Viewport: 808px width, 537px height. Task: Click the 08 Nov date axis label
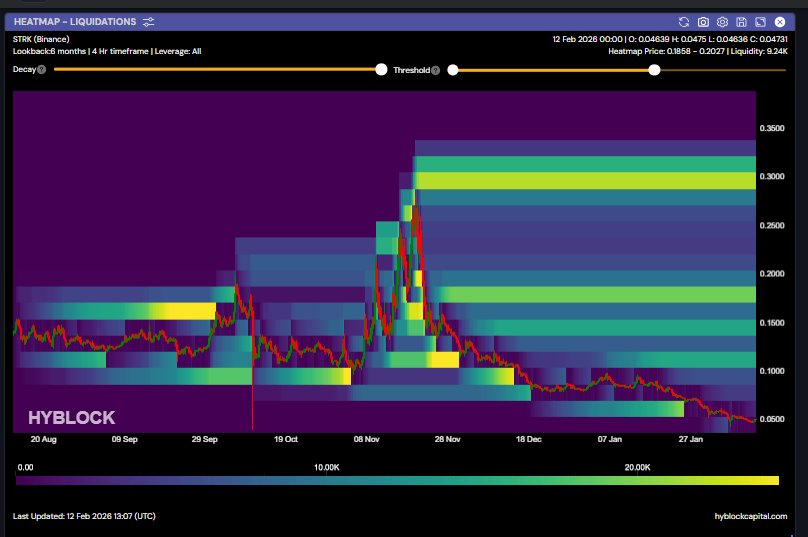[366, 438]
